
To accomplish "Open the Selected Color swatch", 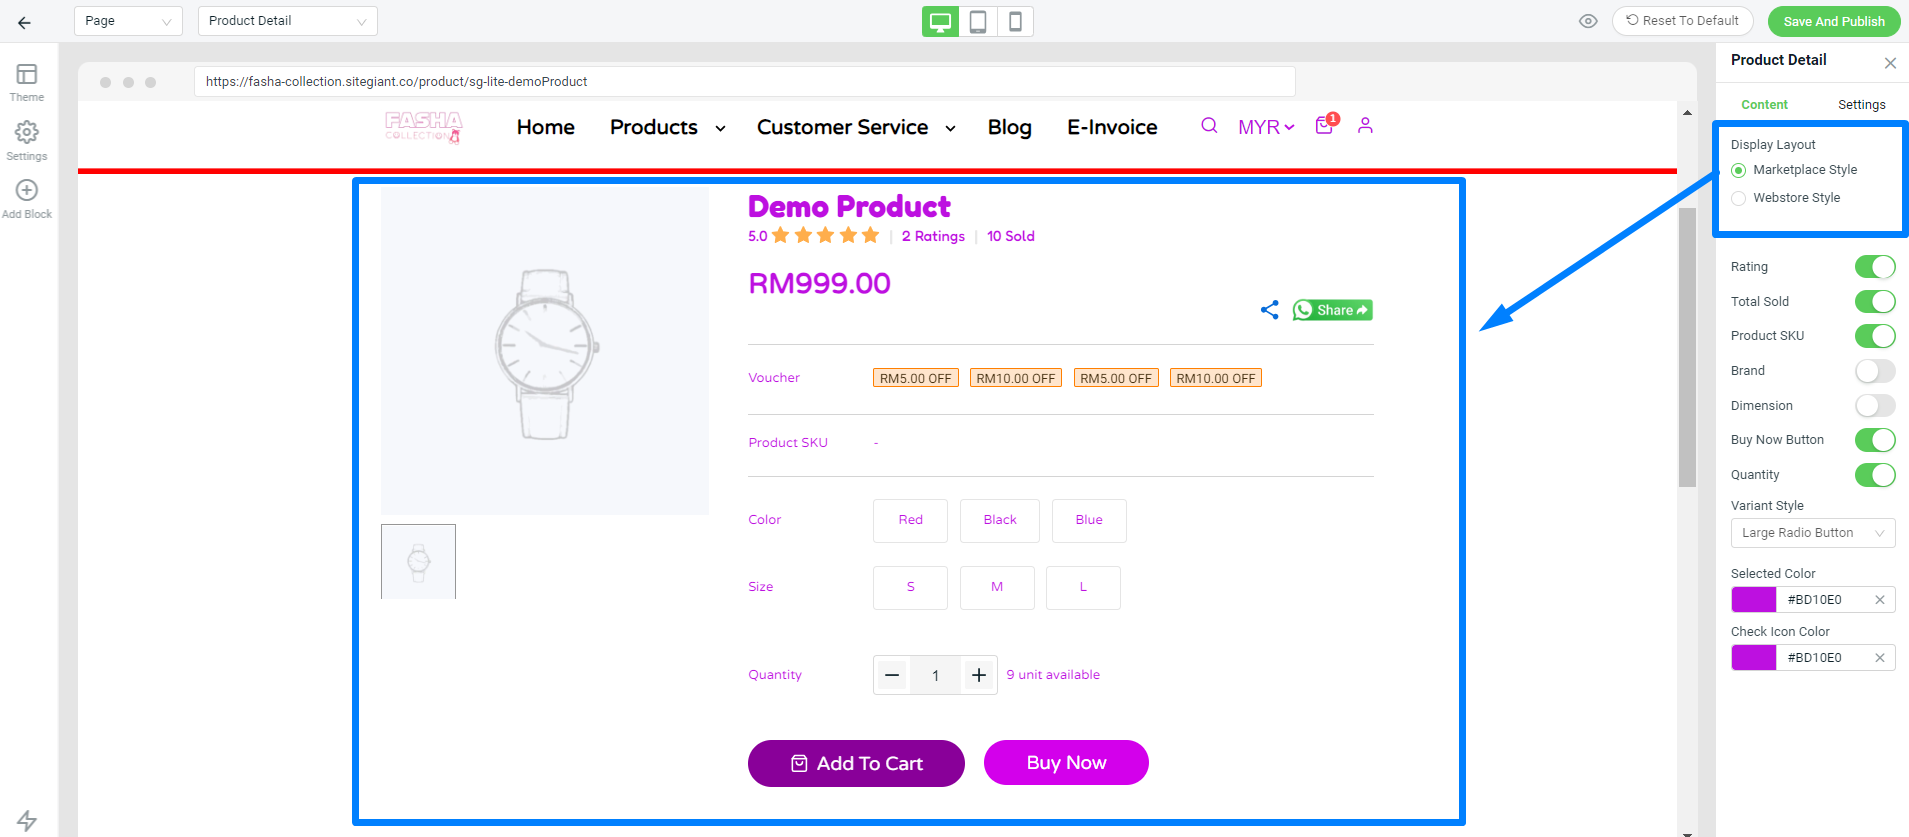I will point(1754,600).
